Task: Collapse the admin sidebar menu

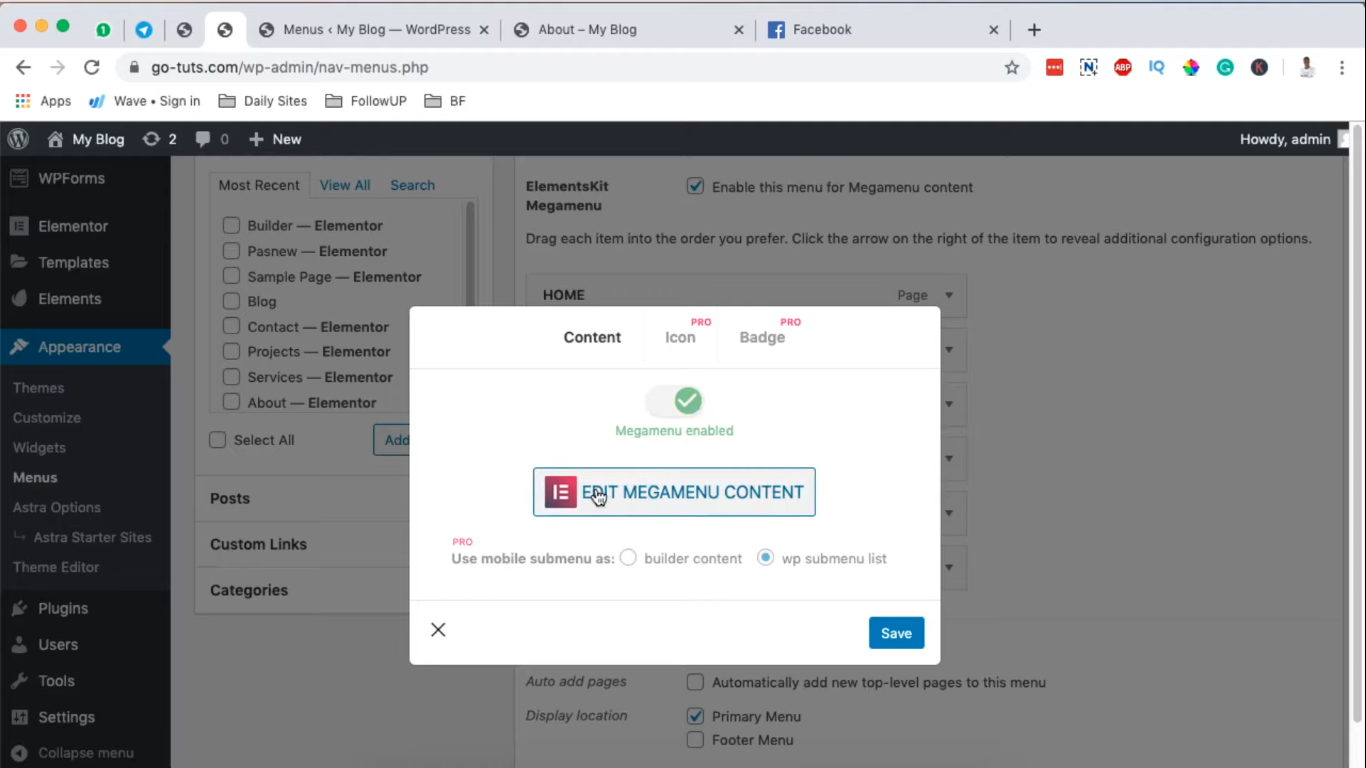Action: [85, 753]
